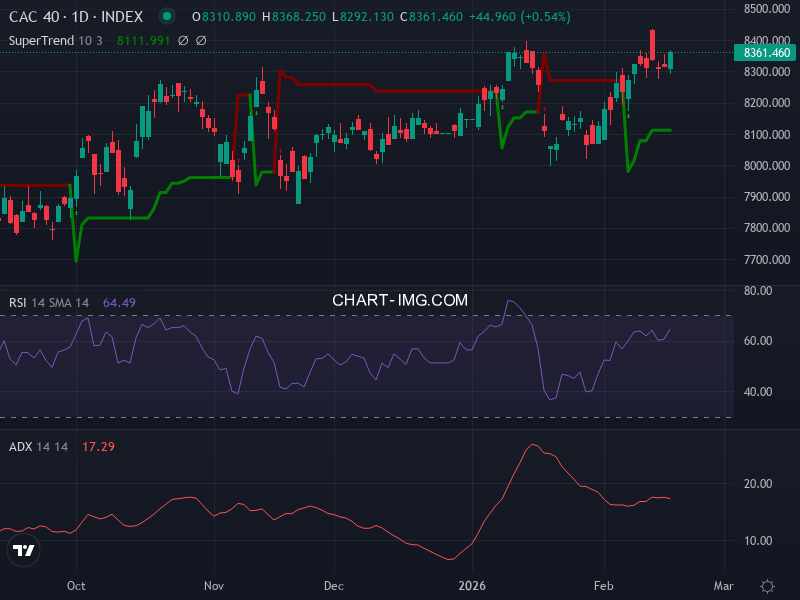Hide the SuperTrend indicator from the chart
The height and width of the screenshot is (600, 800).
click(x=40, y=42)
